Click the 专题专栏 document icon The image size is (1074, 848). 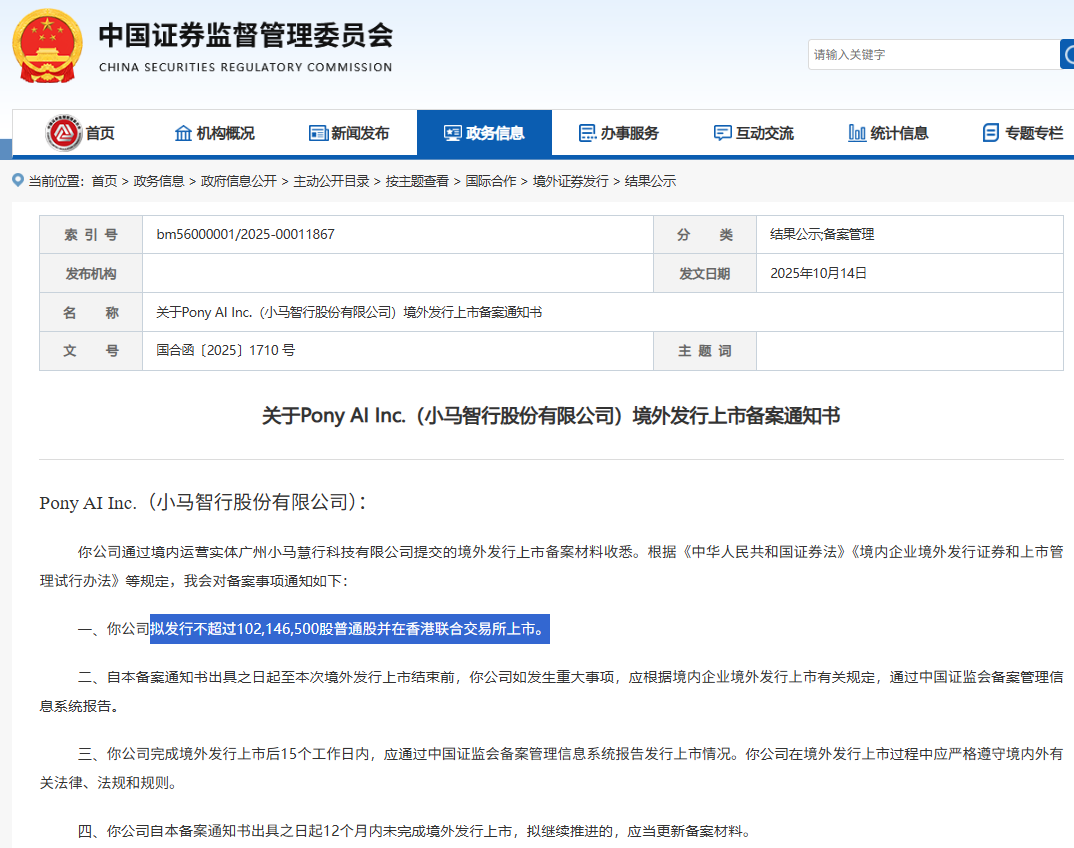(990, 133)
